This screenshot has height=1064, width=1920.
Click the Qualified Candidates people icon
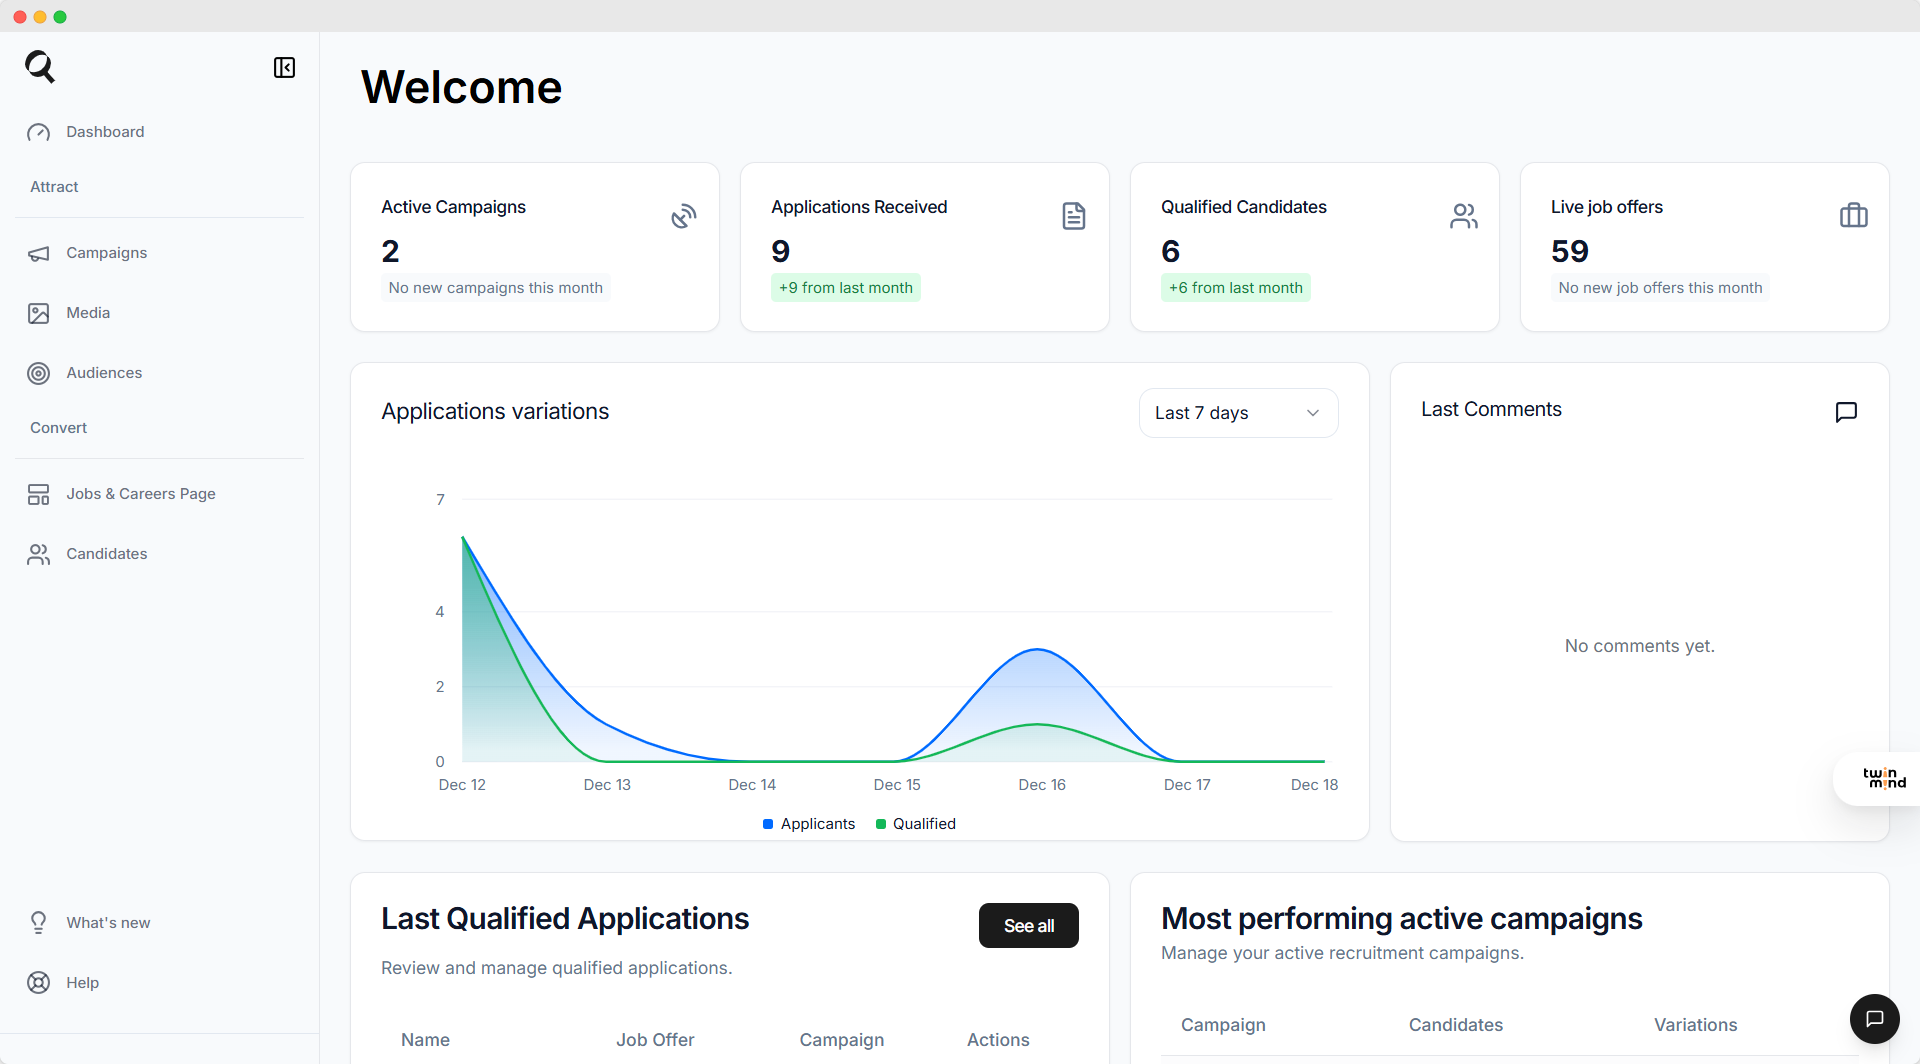pos(1463,216)
